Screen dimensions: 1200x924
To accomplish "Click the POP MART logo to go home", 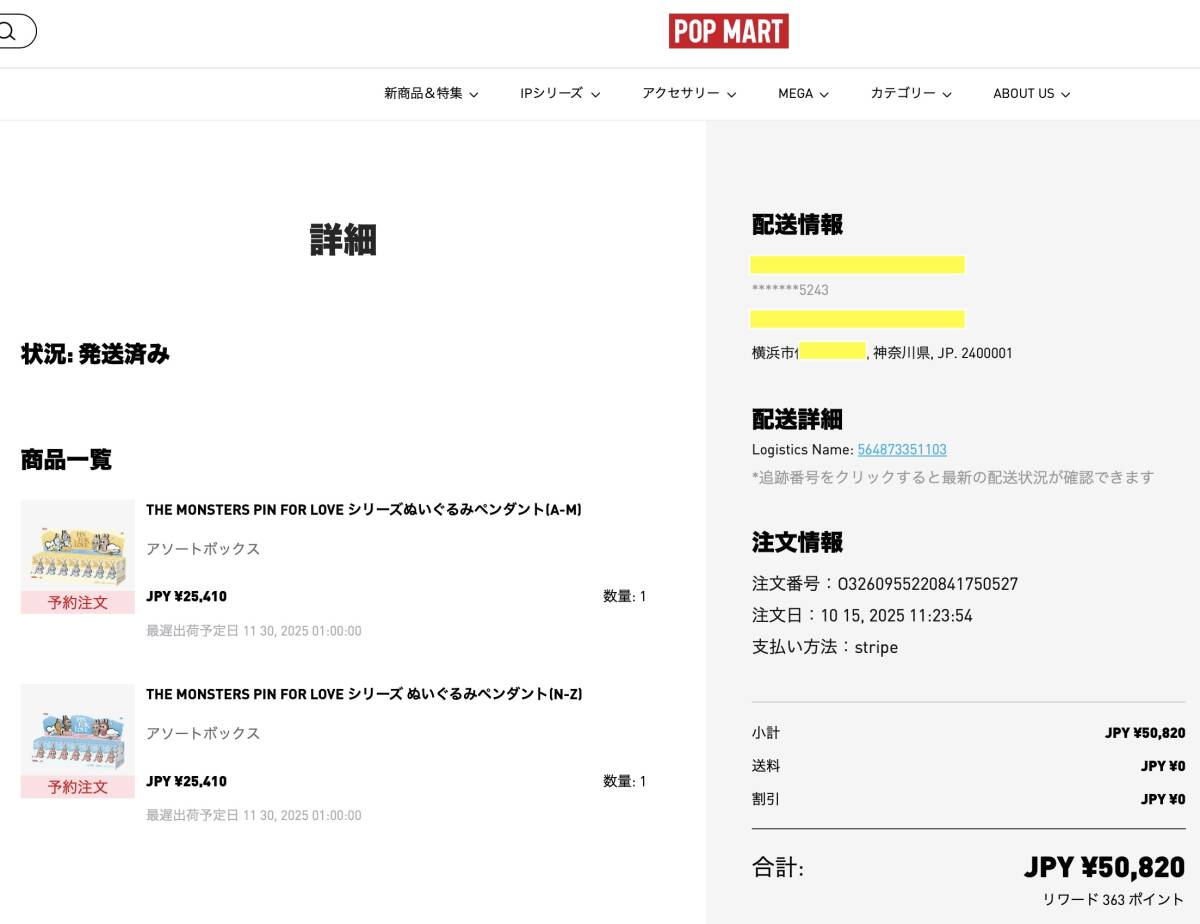I will [x=729, y=31].
